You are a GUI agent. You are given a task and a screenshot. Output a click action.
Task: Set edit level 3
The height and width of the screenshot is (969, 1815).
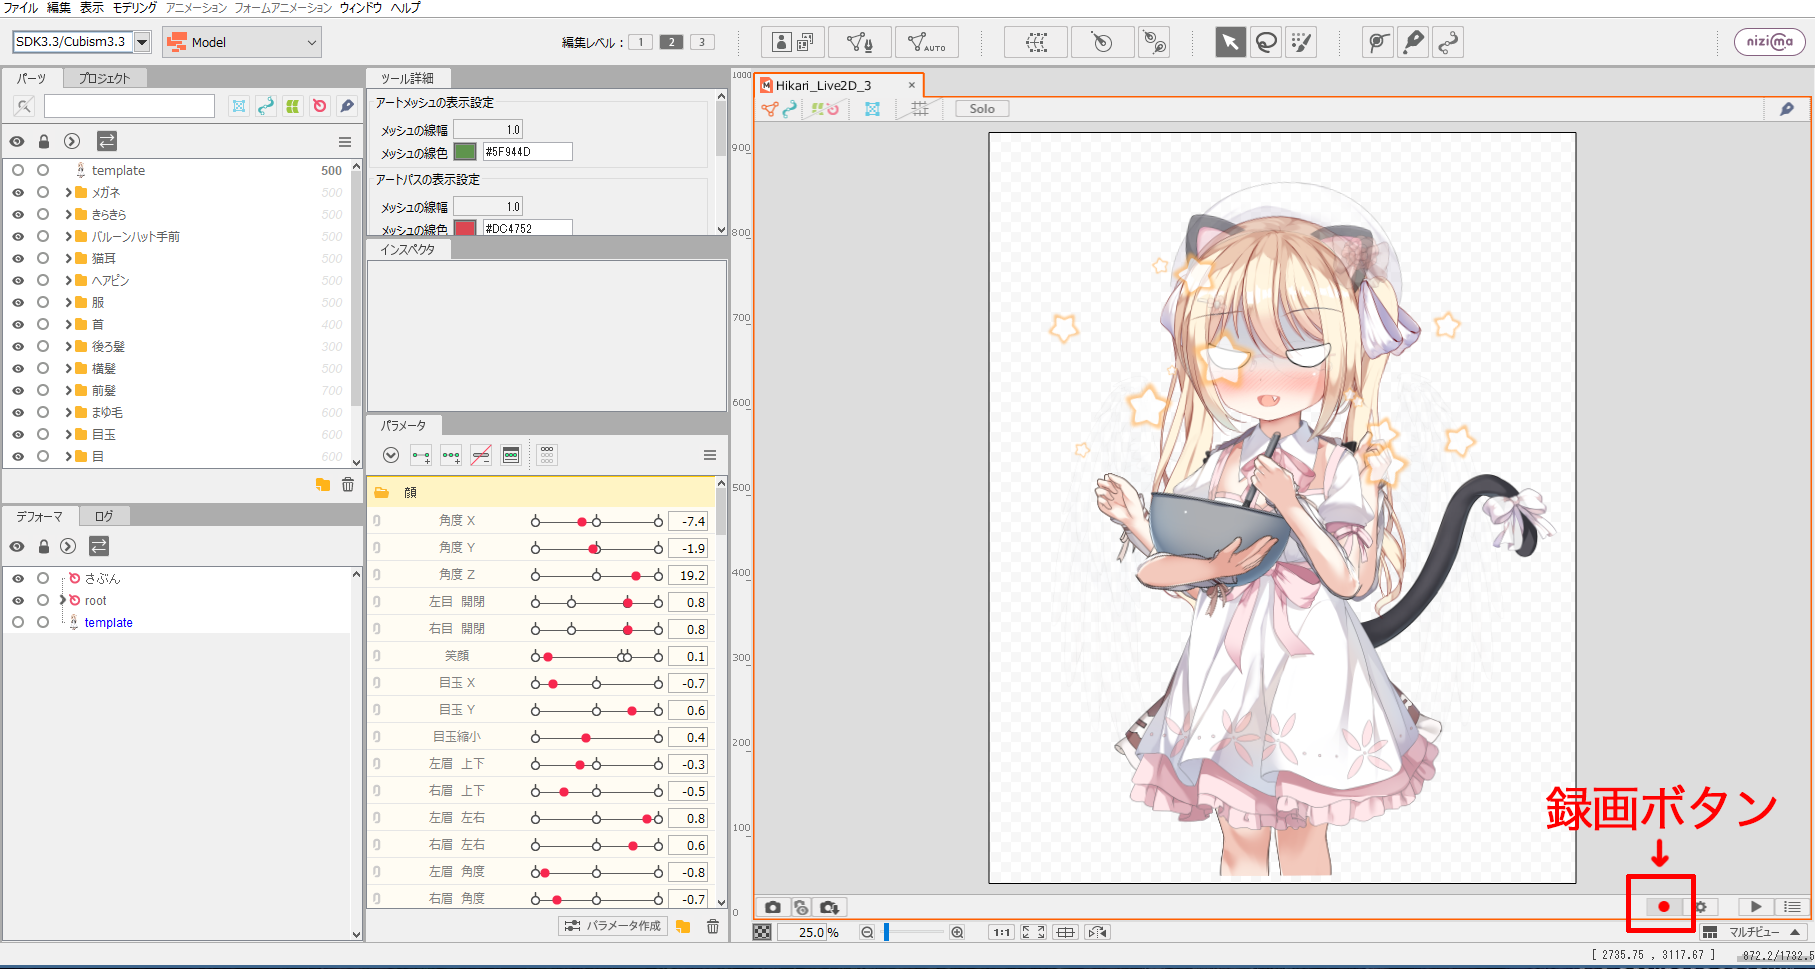(x=702, y=42)
